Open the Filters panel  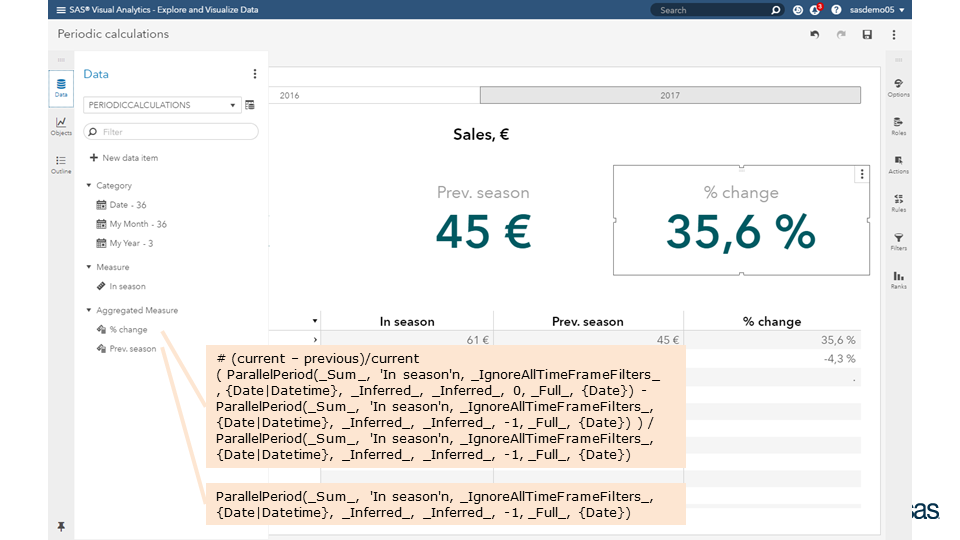tap(898, 240)
